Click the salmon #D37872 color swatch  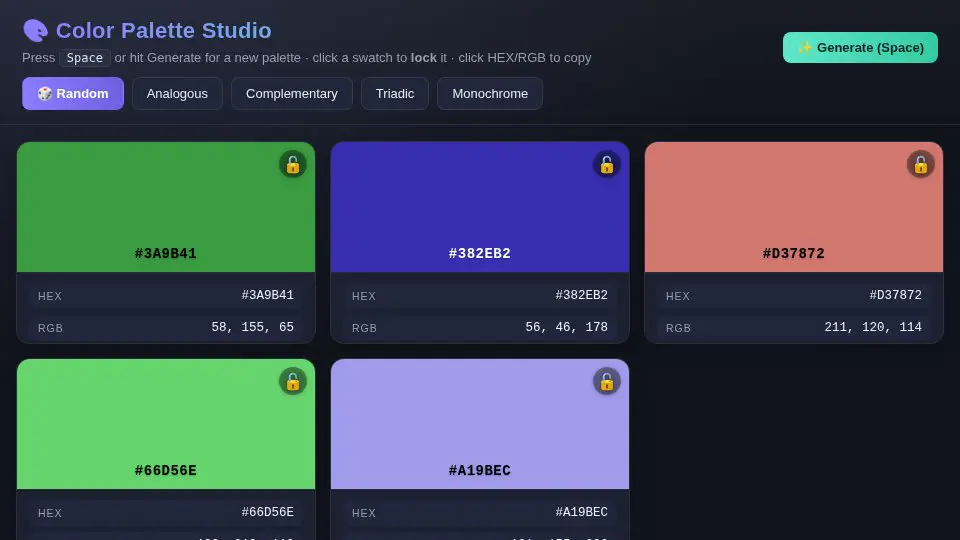(794, 207)
